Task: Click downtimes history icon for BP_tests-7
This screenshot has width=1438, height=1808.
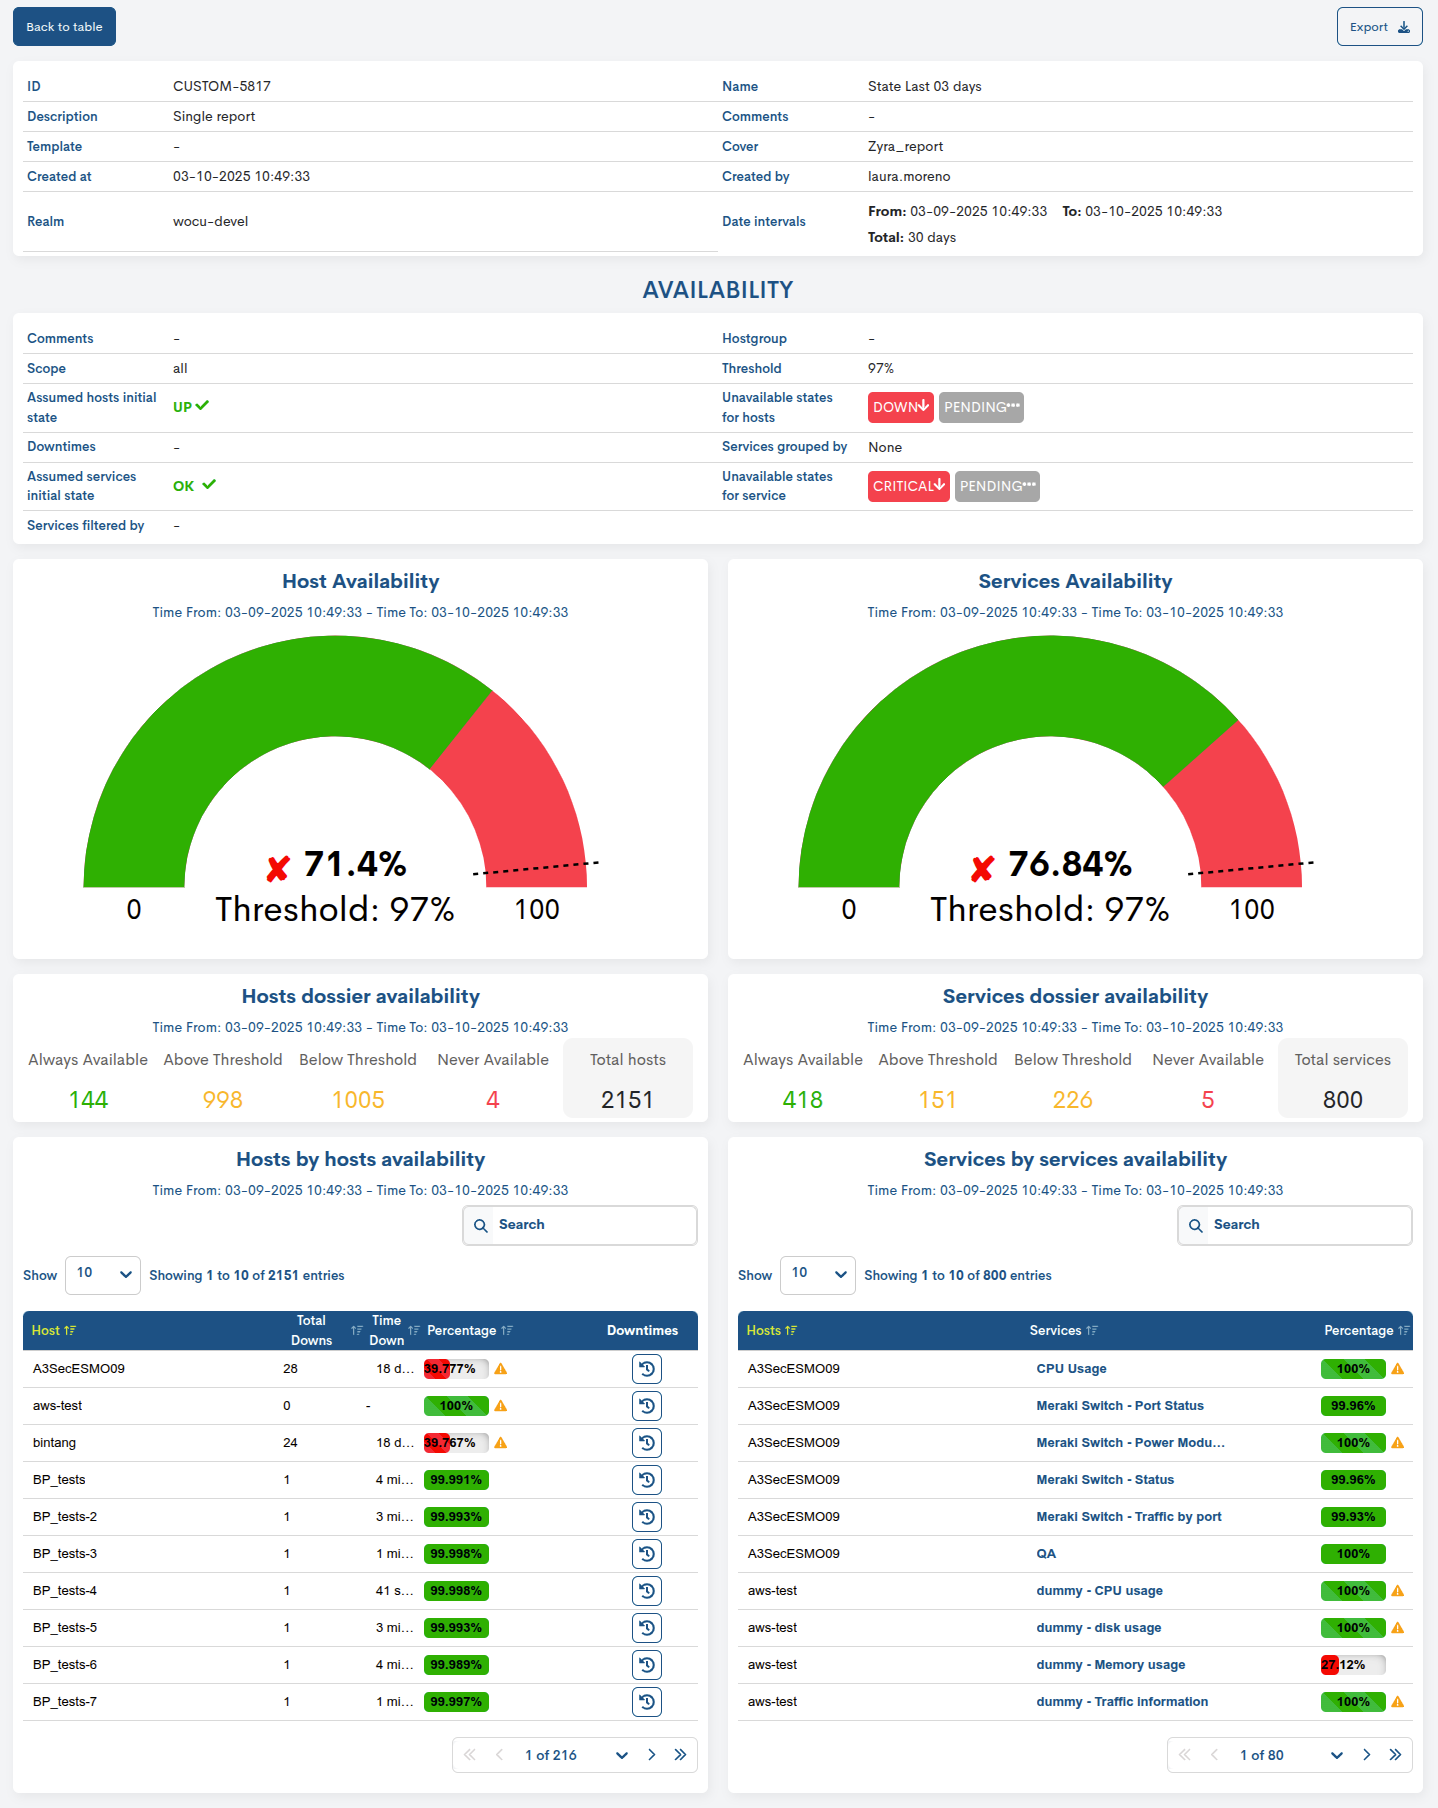Action: 647,1702
